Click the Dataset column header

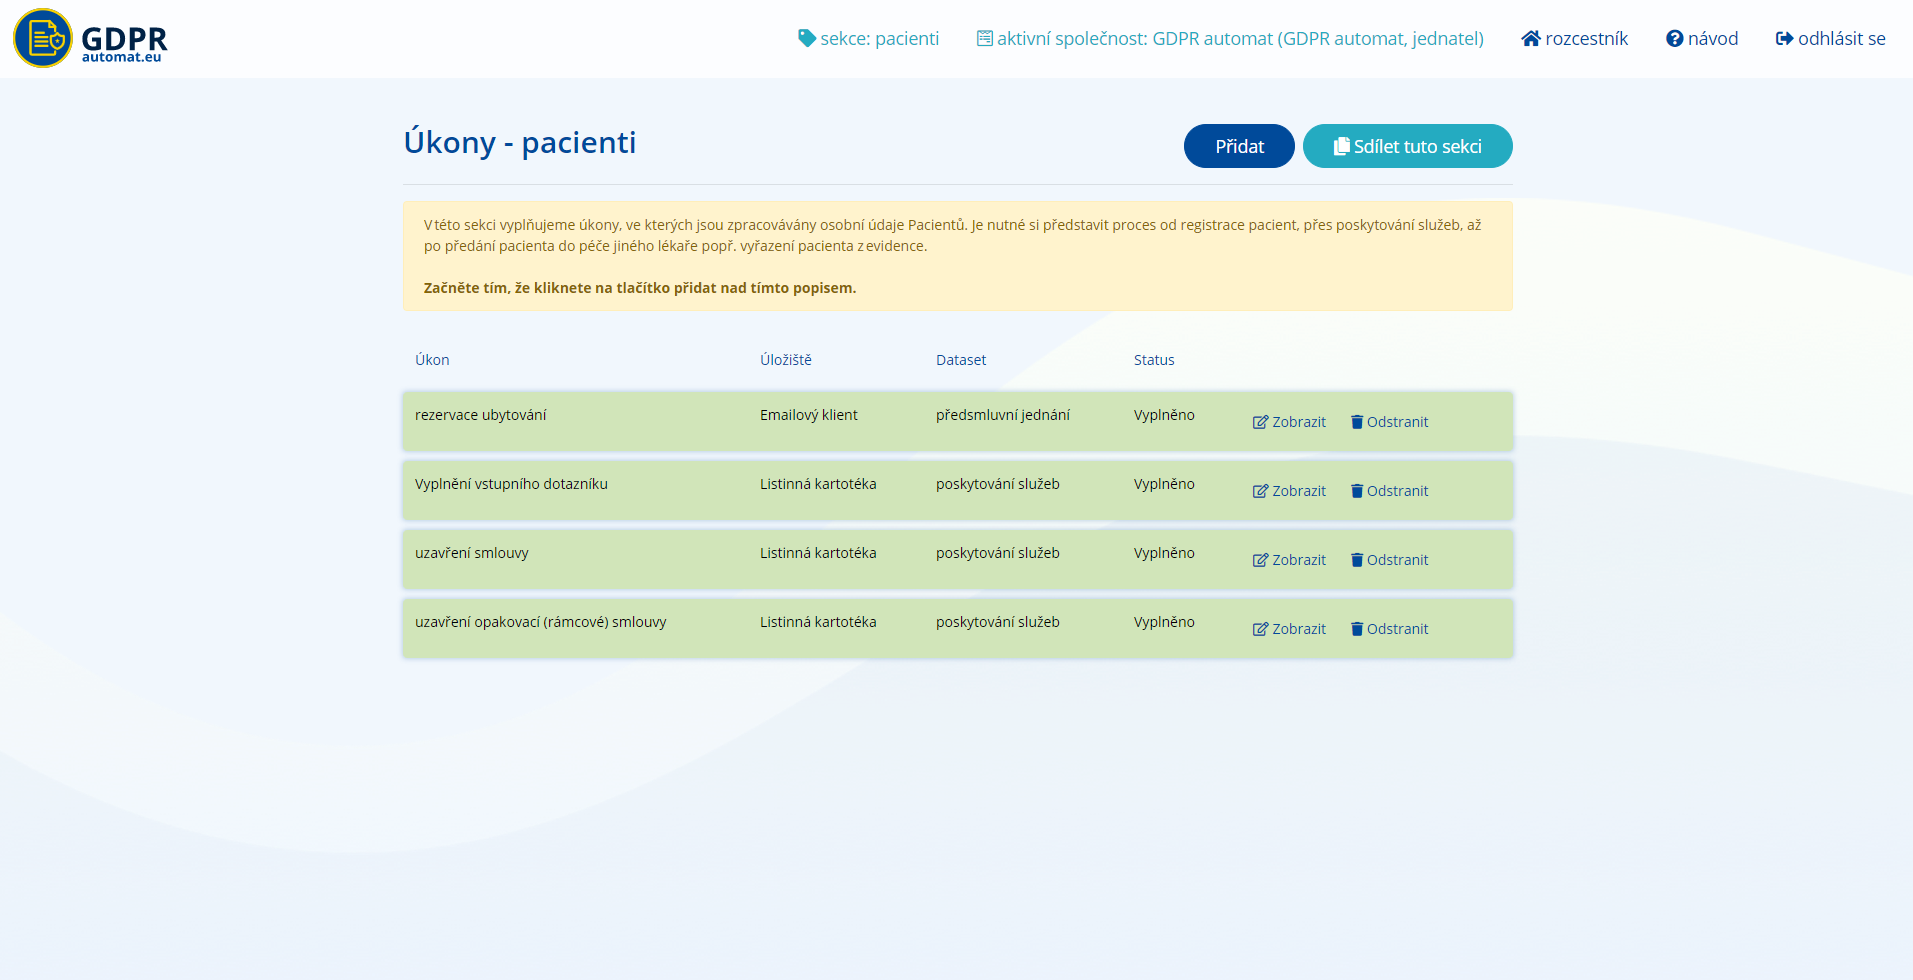[961, 360]
